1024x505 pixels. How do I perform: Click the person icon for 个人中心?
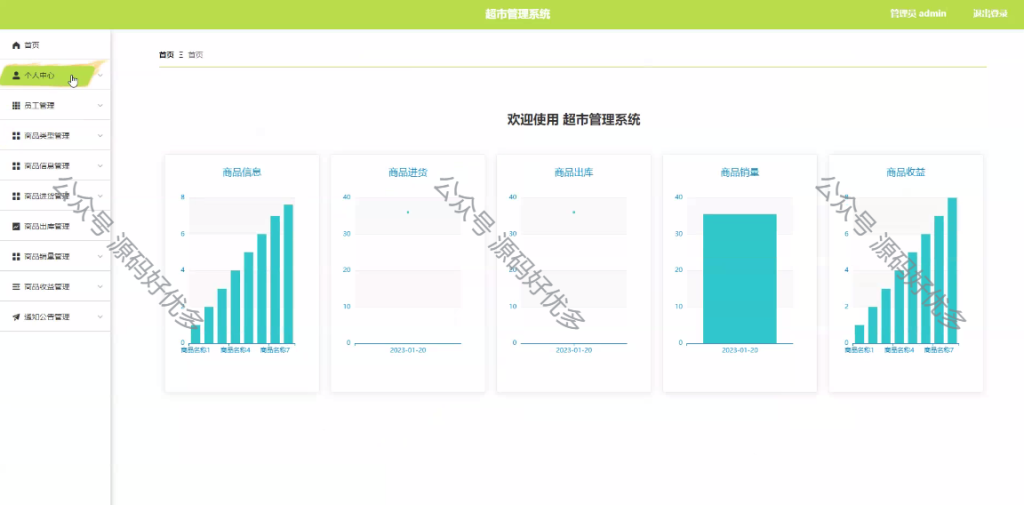tap(16, 75)
